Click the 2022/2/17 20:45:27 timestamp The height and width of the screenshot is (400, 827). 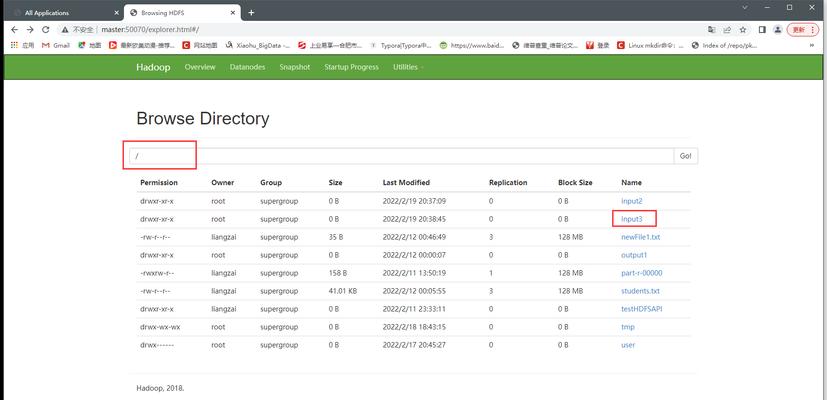(415, 345)
